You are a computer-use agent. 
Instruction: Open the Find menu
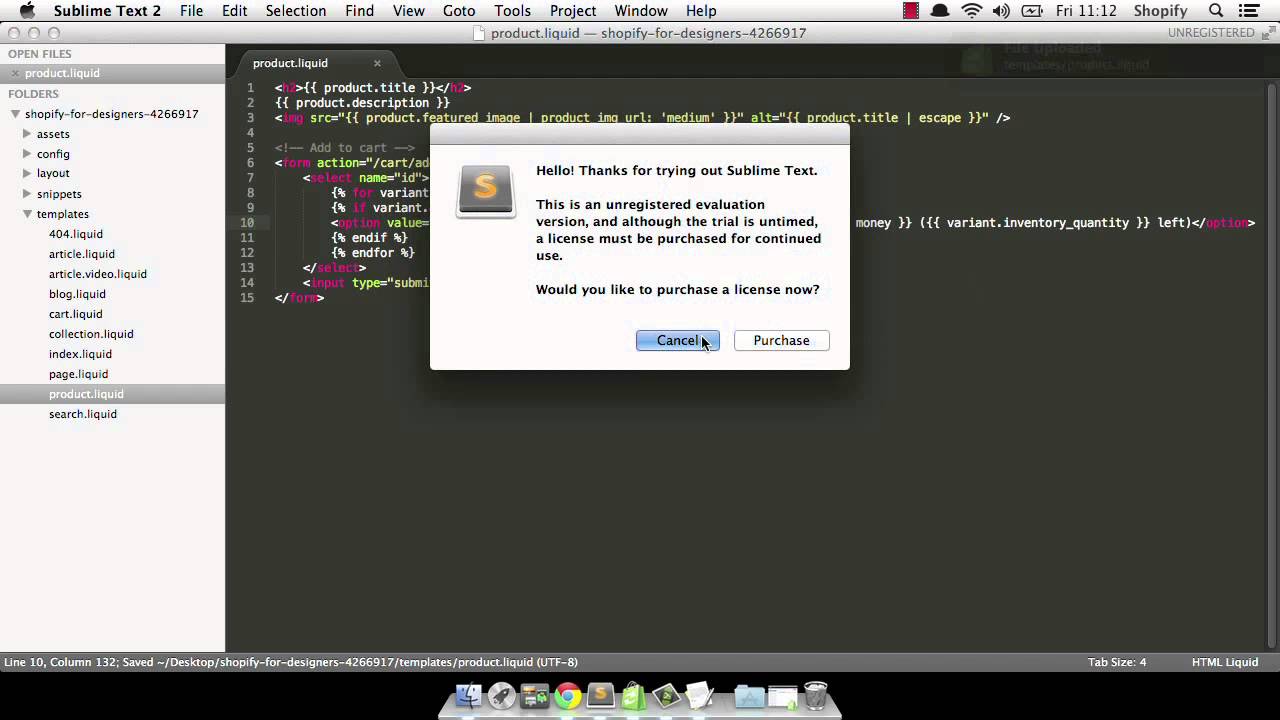point(359,11)
